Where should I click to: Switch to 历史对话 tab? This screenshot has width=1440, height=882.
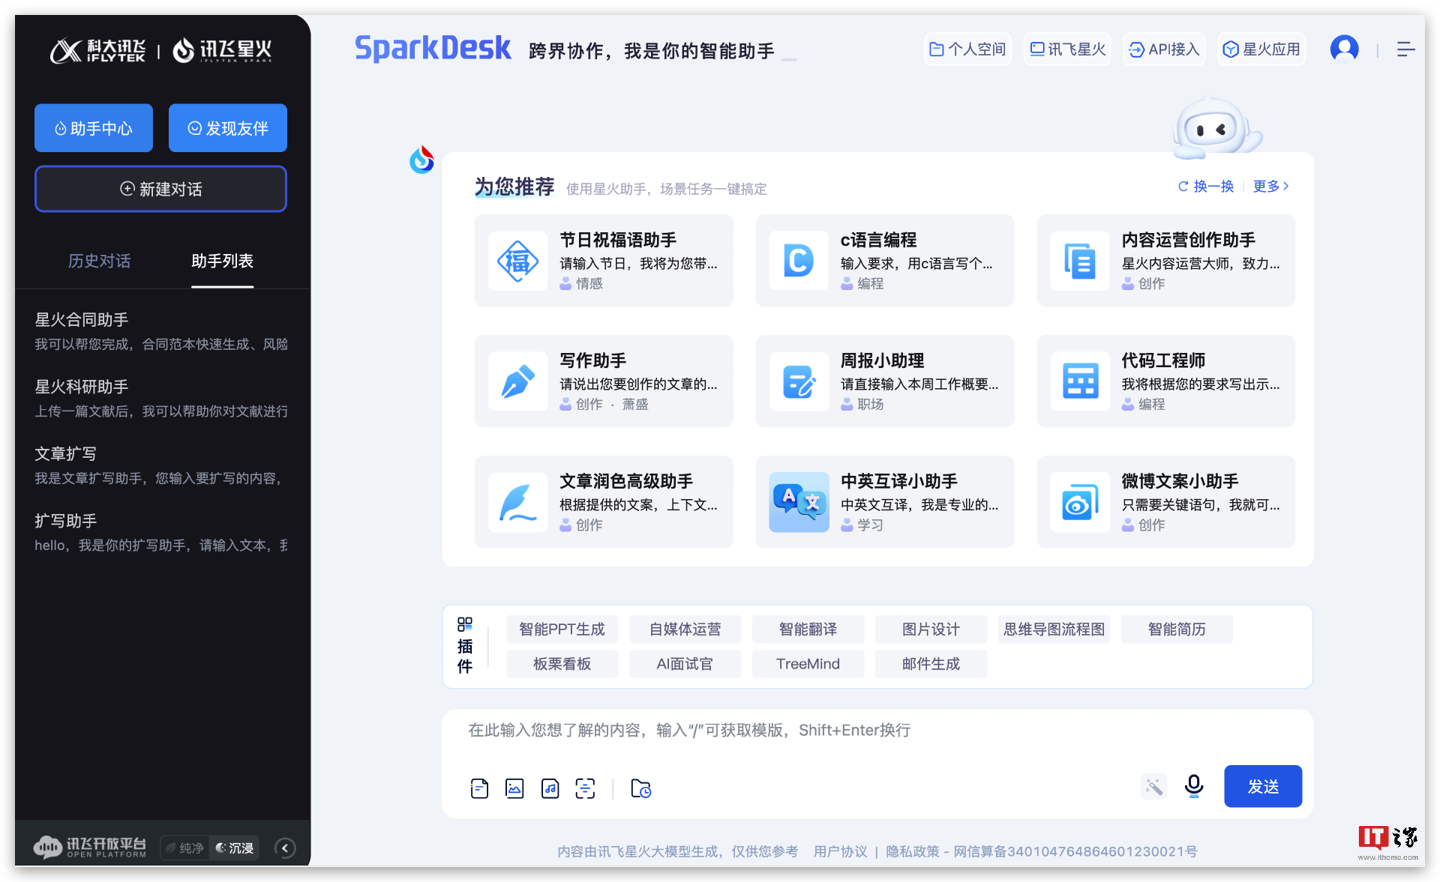click(x=99, y=261)
